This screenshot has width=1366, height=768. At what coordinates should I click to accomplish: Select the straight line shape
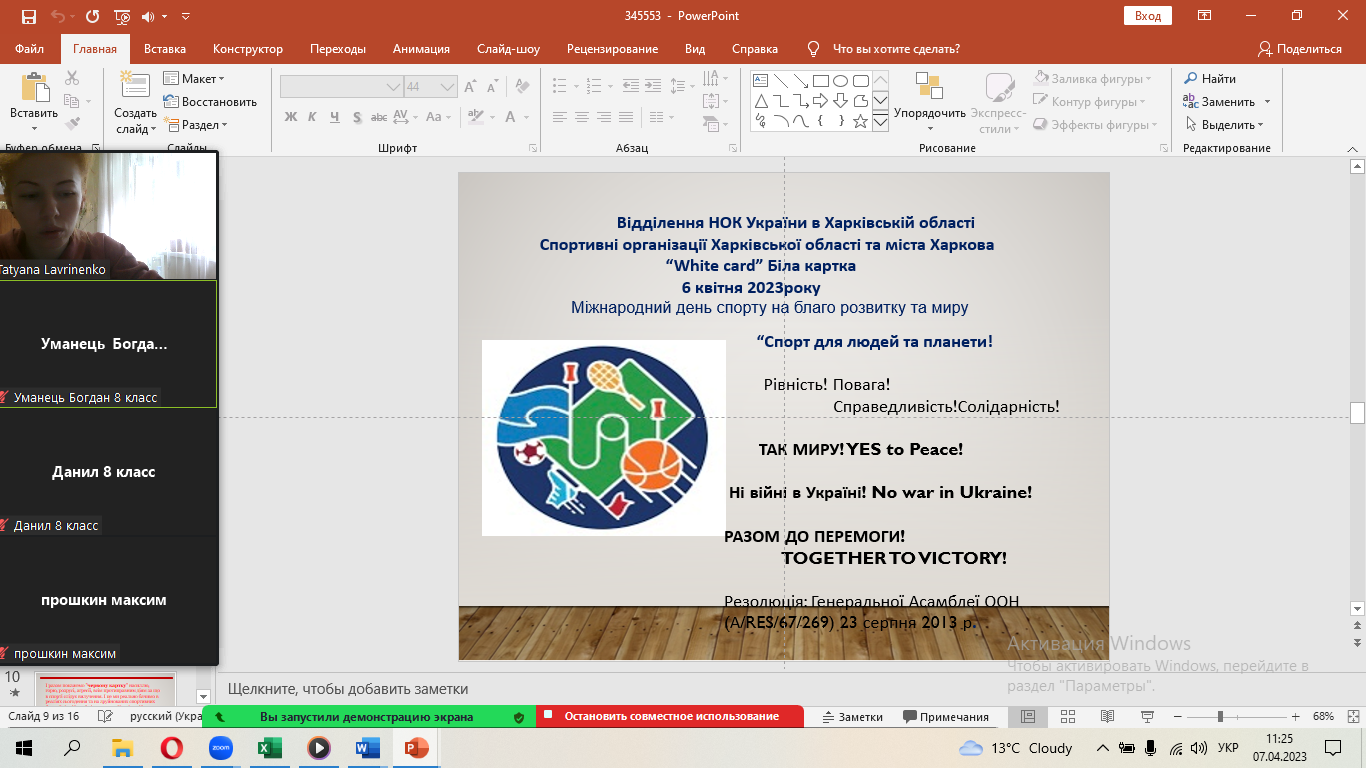[x=780, y=81]
